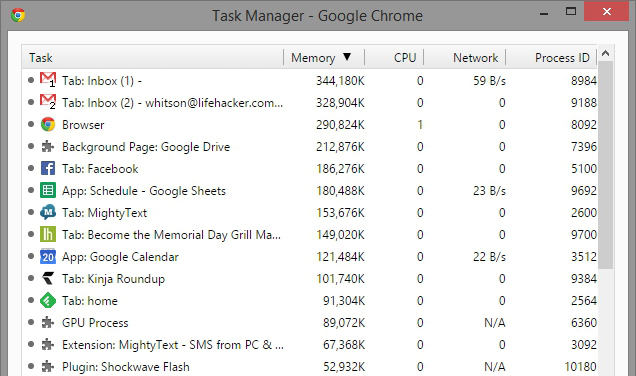
Task: Click process ID 10180
Action: (x=580, y=367)
